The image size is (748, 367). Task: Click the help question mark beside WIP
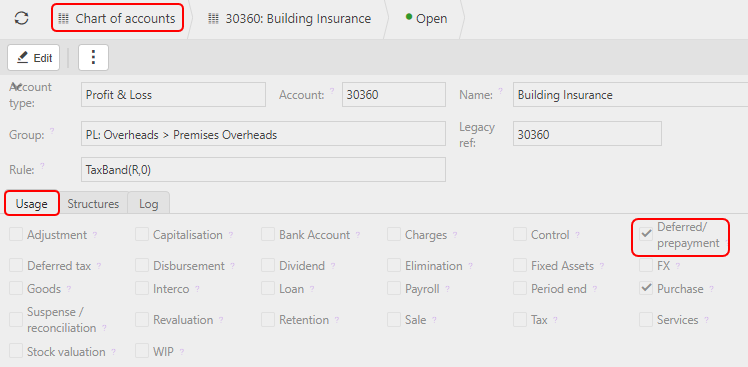[182, 352]
